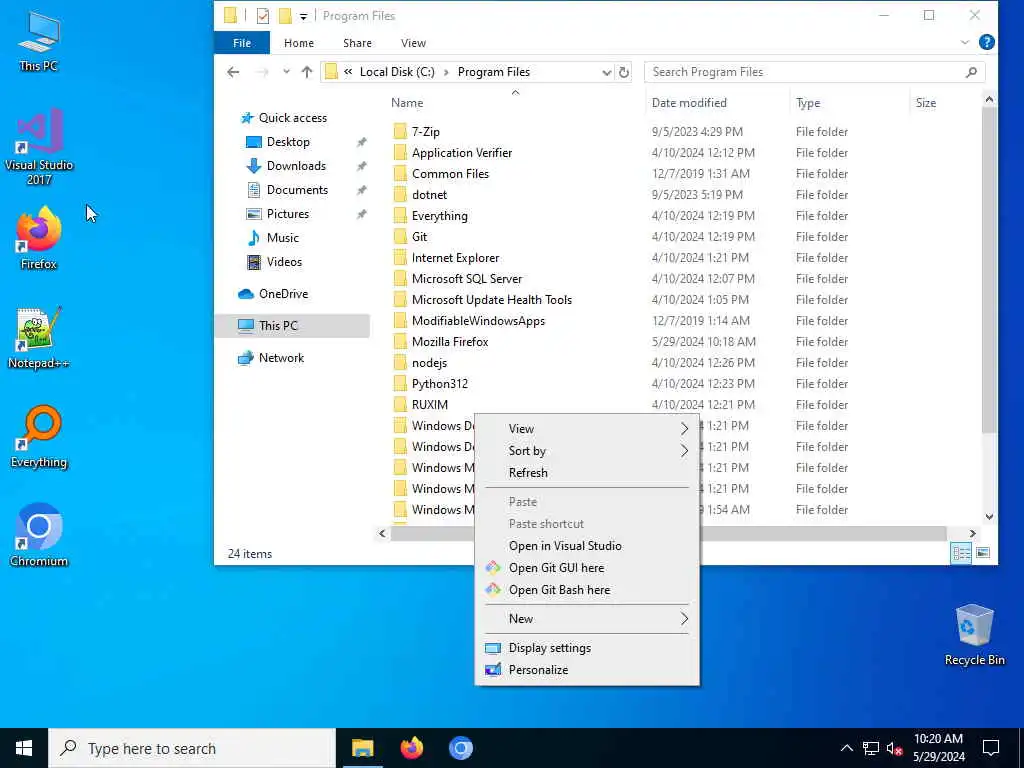Image resolution: width=1024 pixels, height=768 pixels.
Task: Click New folder icon in the quick access toolbar
Action: tap(285, 16)
